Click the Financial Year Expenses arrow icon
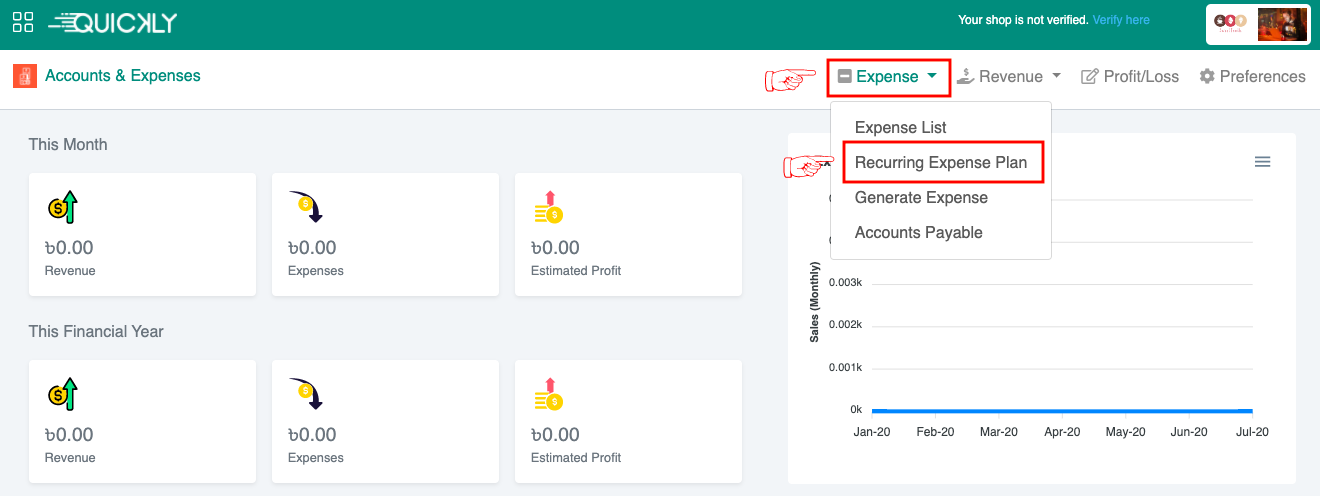 click(x=305, y=394)
